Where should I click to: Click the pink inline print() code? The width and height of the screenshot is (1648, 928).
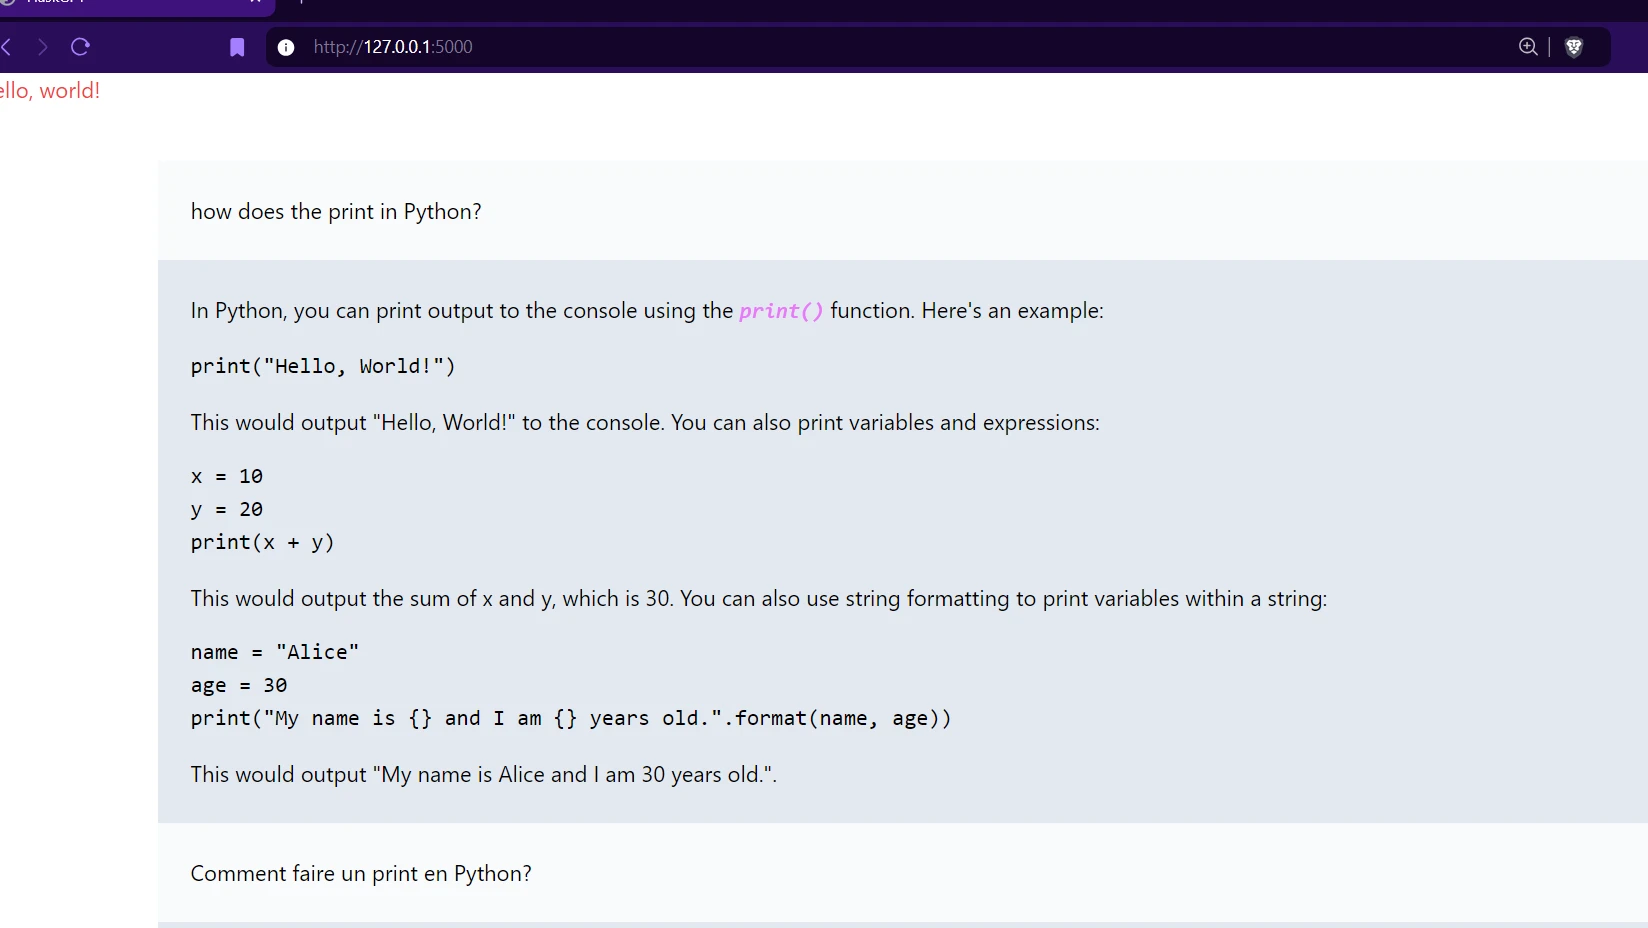point(781,311)
